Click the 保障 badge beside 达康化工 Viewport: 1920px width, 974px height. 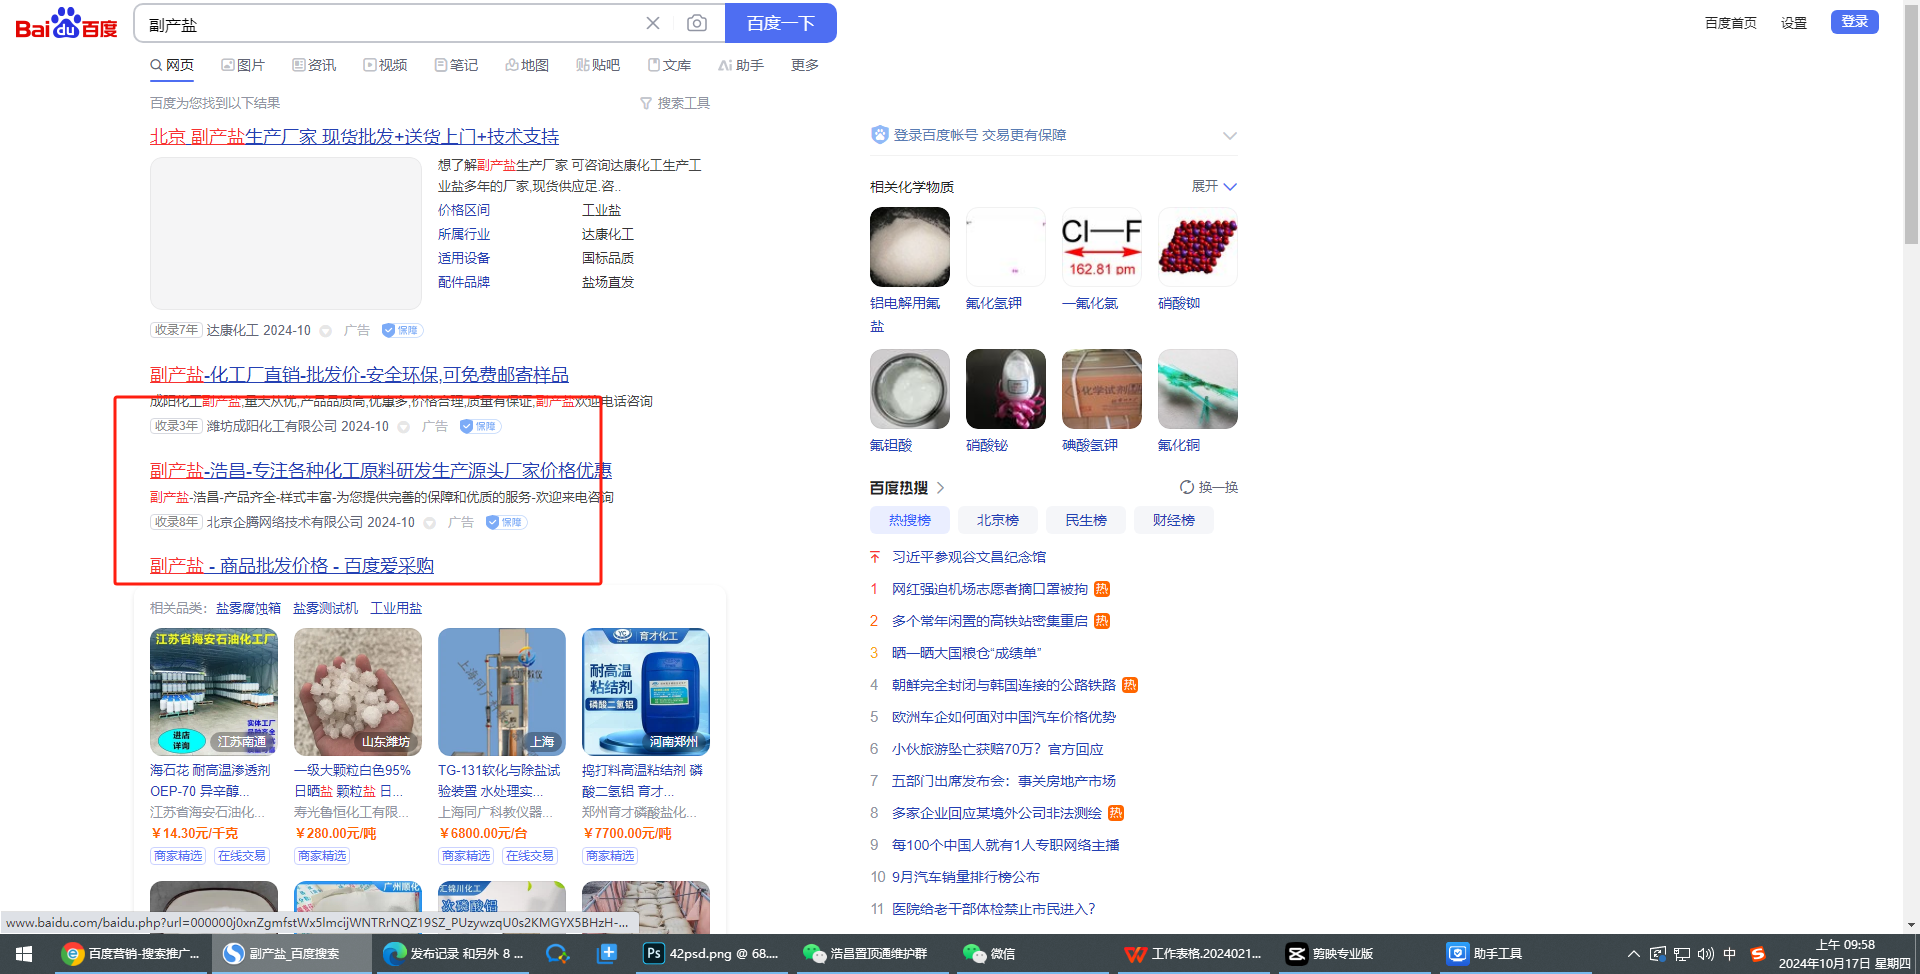(402, 330)
